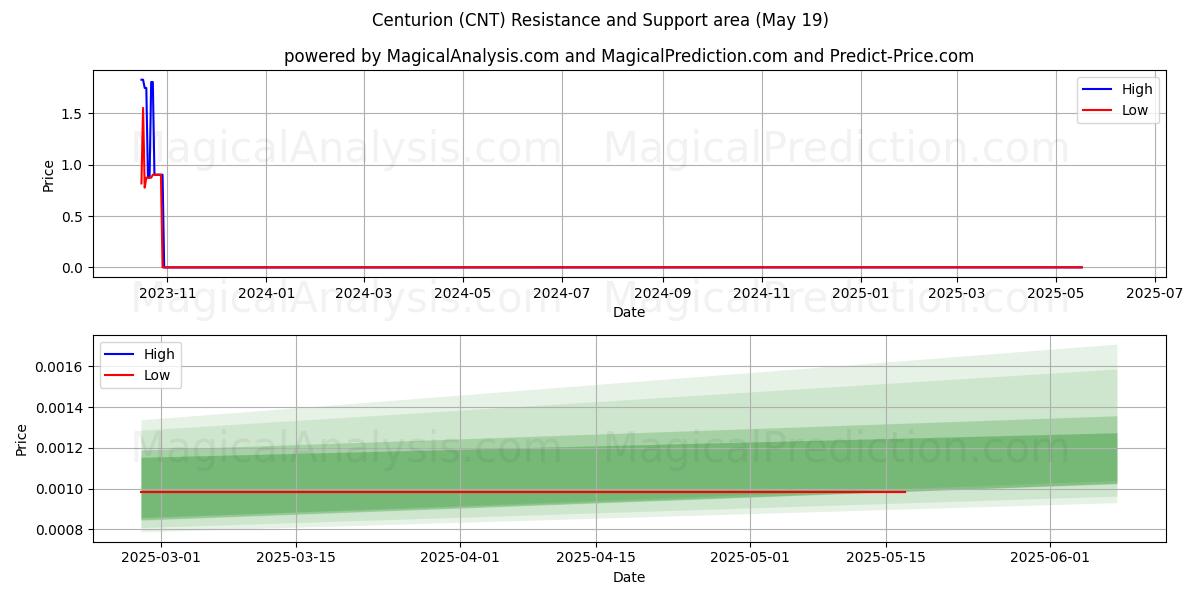
Task: Click the 'Price' y-axis label of bottom chart
Action: 22,439
